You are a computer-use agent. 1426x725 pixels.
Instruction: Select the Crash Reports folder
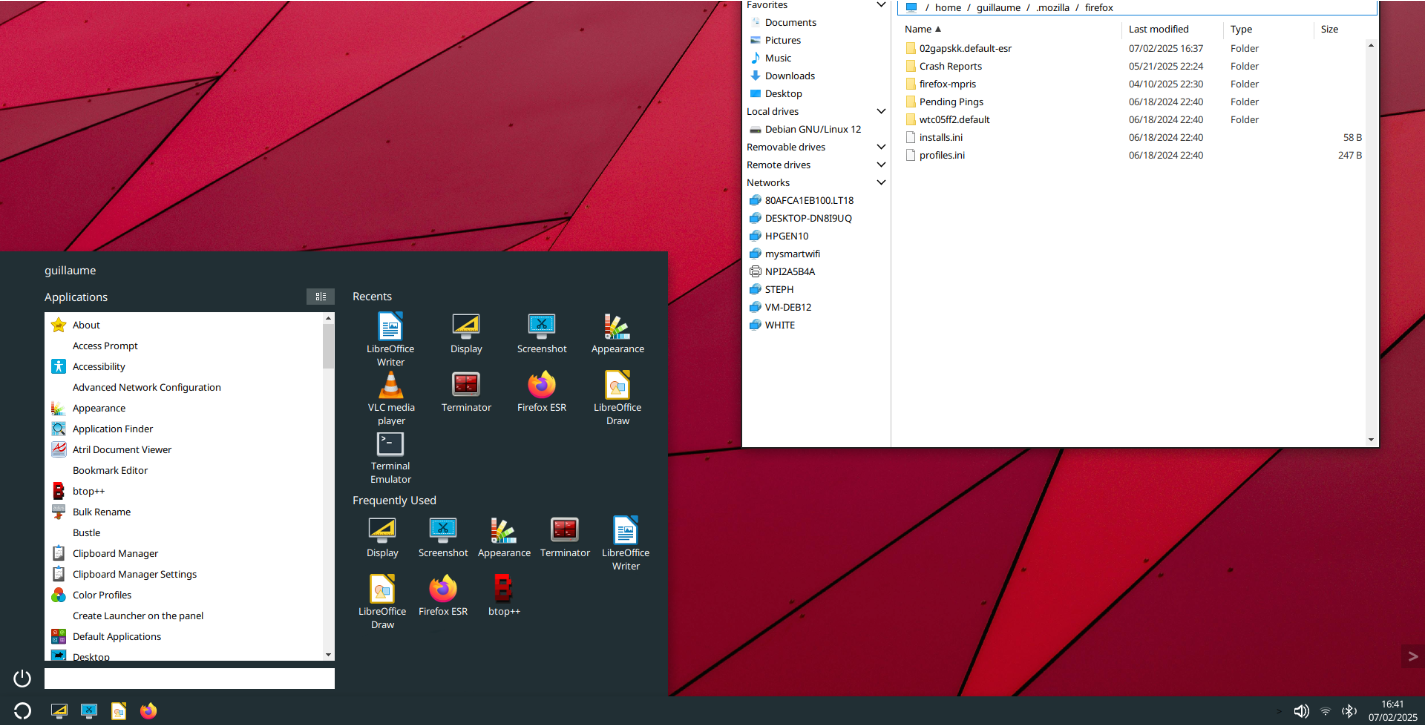coord(950,67)
